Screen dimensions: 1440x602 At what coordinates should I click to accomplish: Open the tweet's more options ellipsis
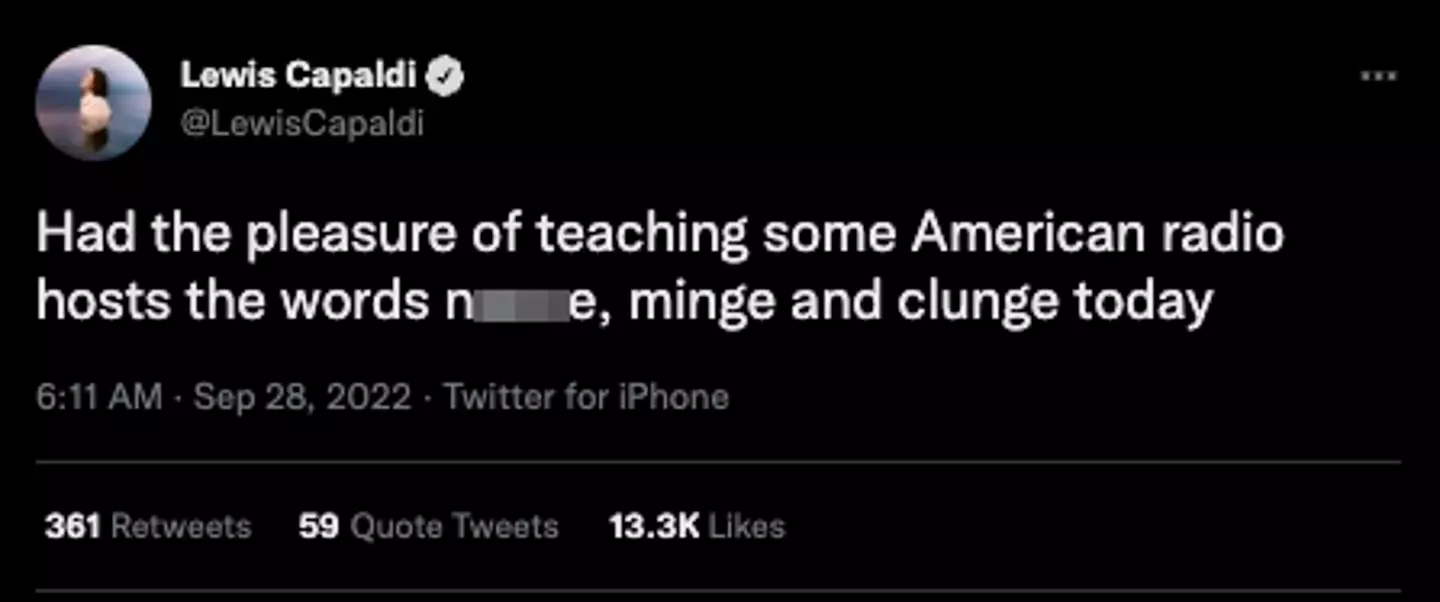coord(1379,76)
